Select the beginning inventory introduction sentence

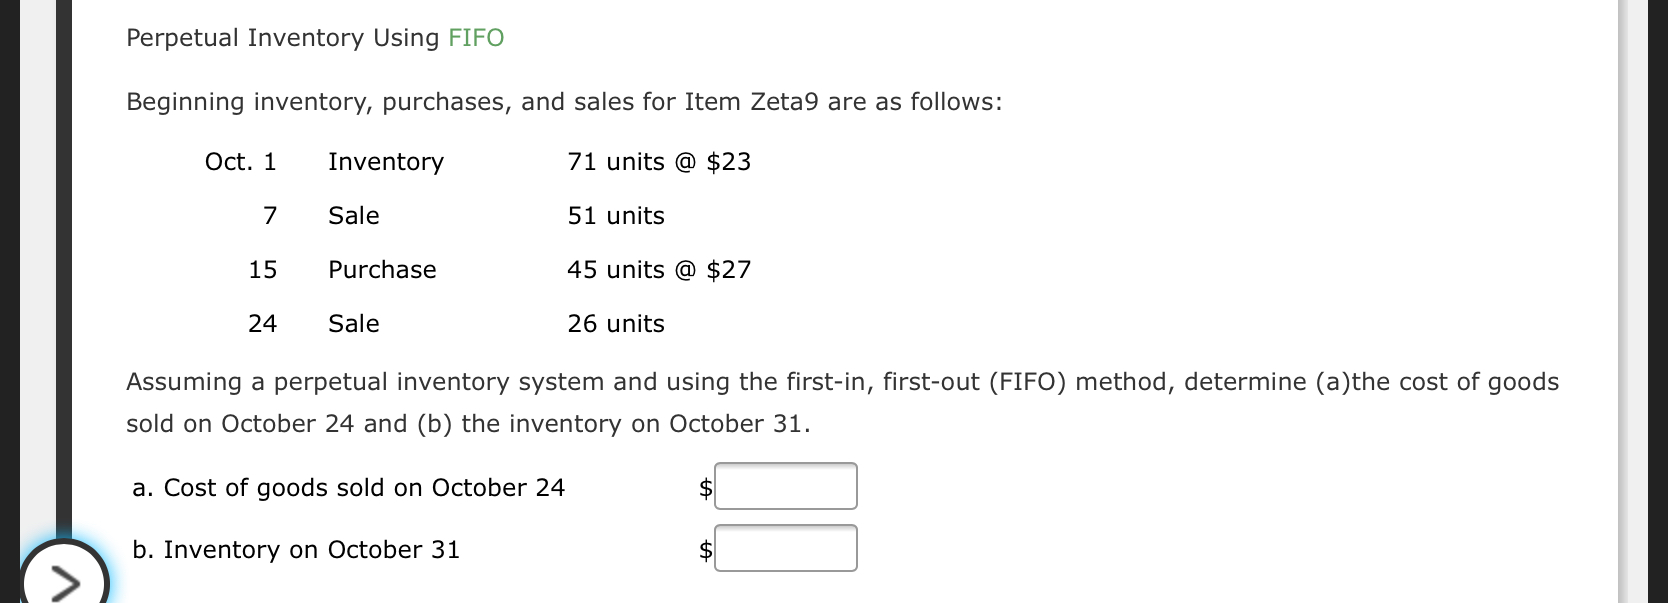[563, 101]
